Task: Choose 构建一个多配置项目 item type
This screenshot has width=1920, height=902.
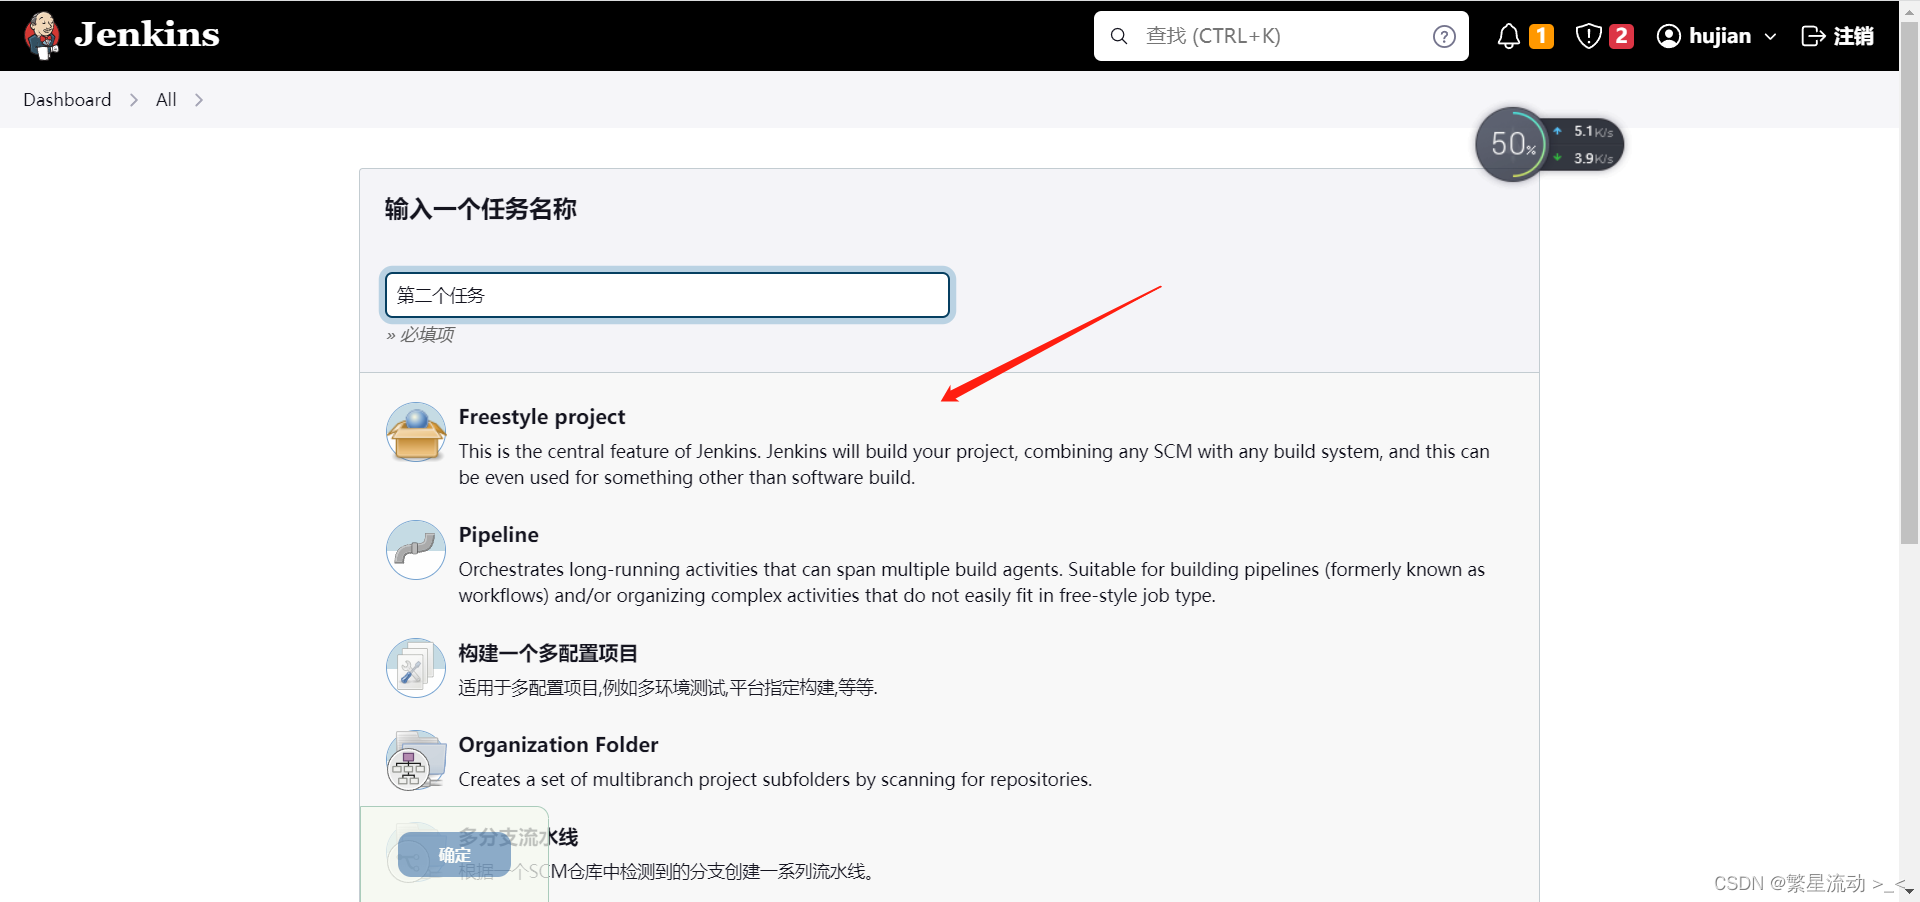Action: (x=548, y=653)
